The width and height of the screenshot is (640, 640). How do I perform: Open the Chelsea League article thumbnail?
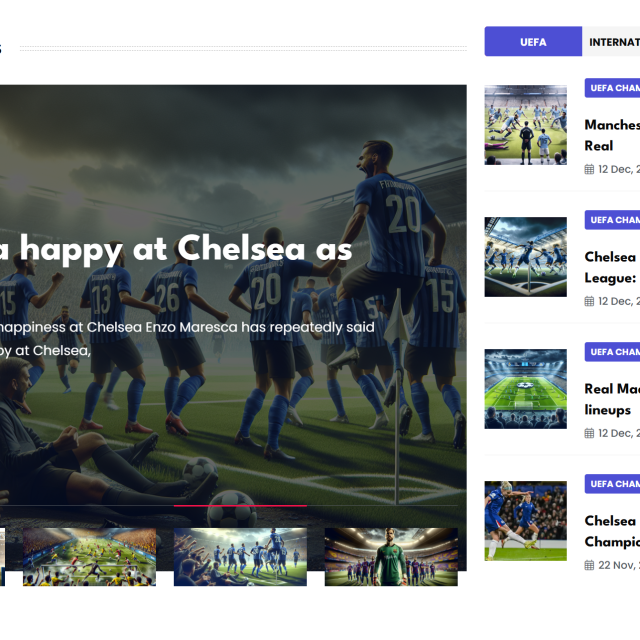(525, 257)
